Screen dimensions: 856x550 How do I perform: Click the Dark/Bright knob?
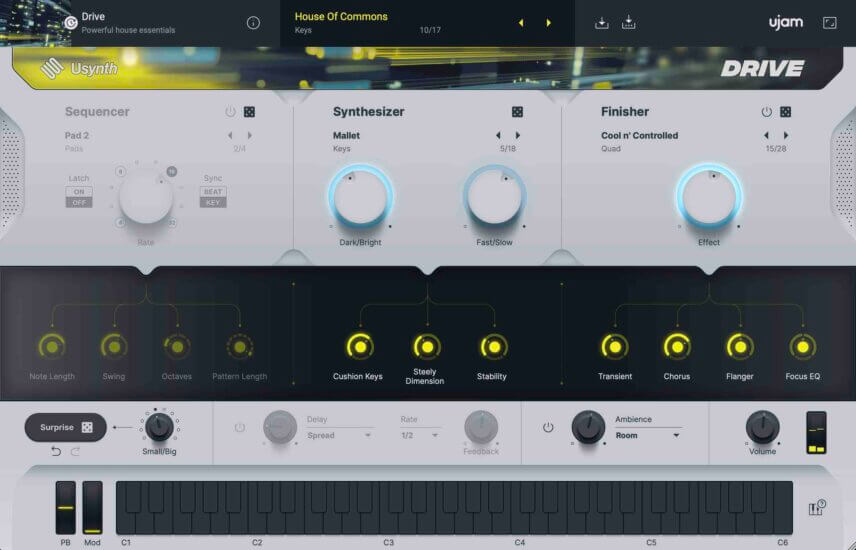point(360,197)
